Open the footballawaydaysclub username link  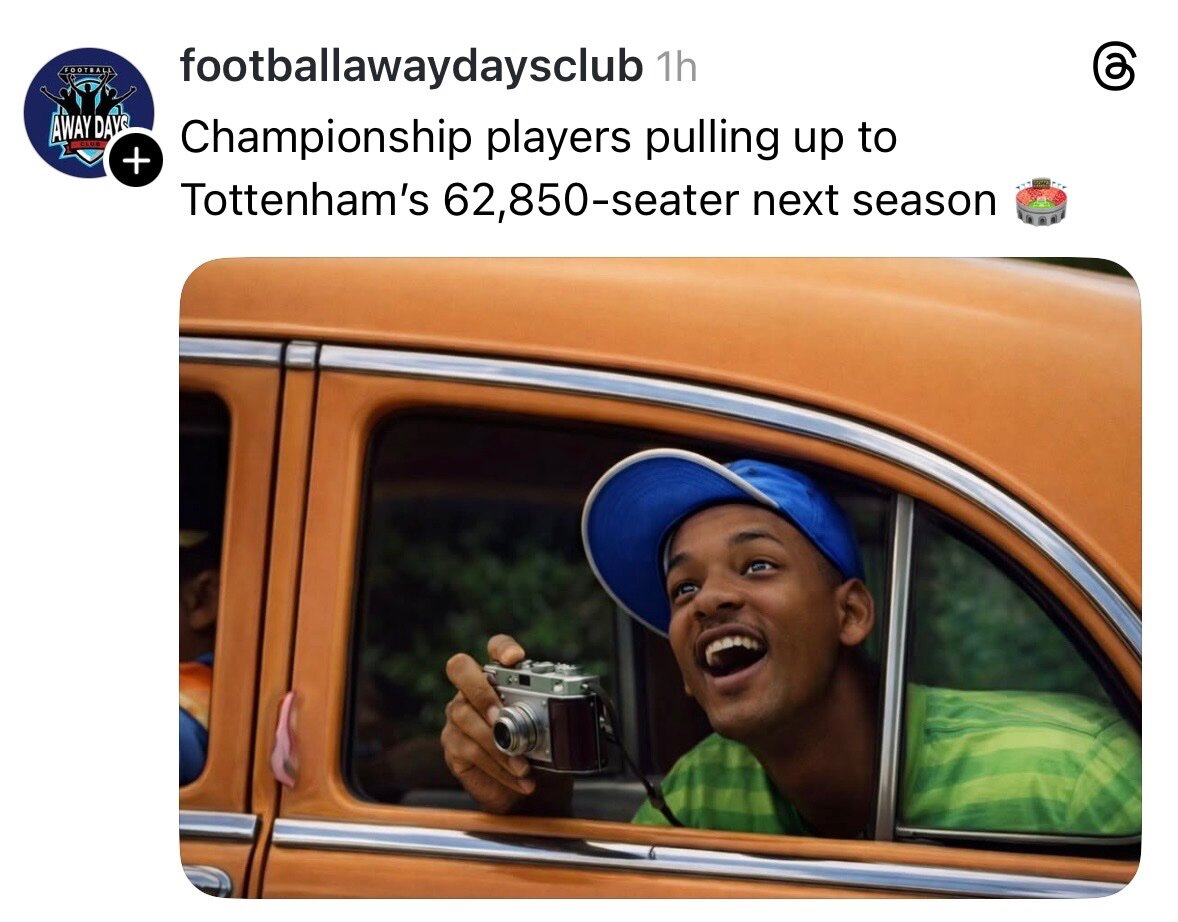pos(411,66)
